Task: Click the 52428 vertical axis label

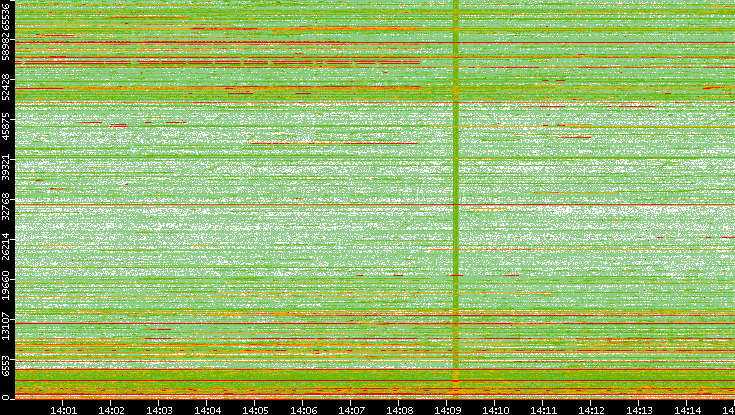Action: tap(5, 86)
